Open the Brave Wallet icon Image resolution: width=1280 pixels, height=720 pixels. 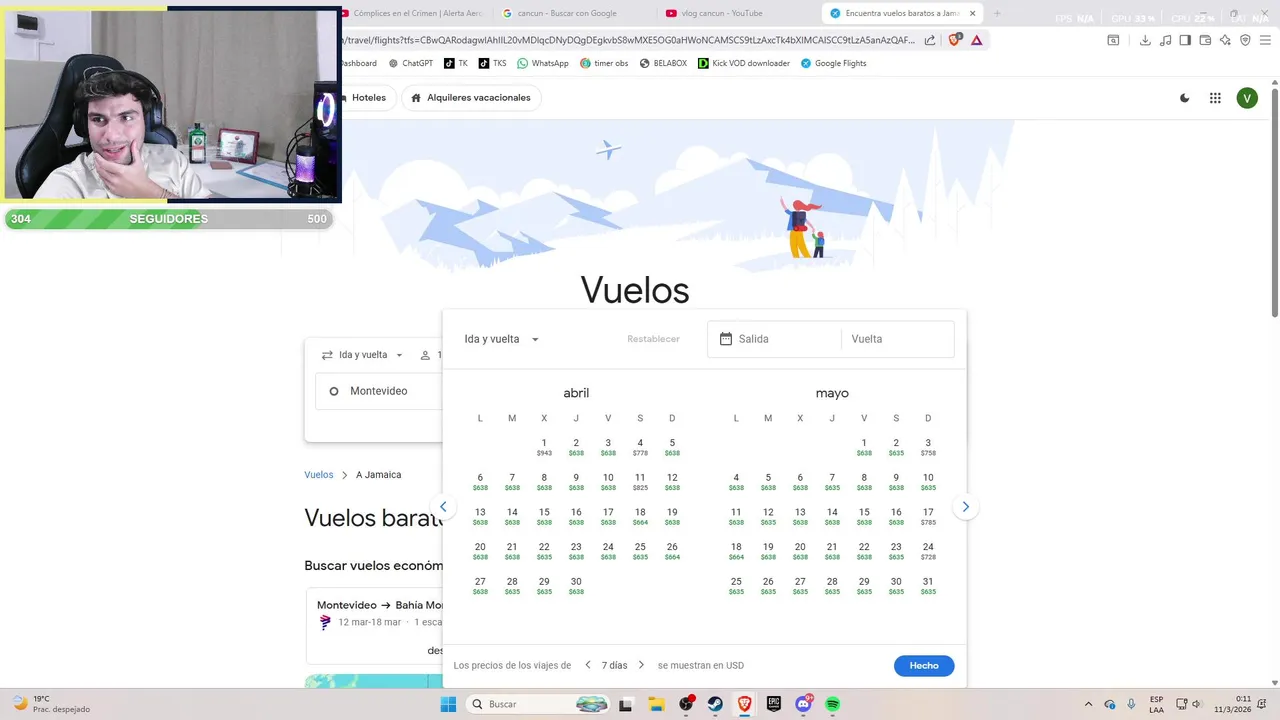point(1205,40)
